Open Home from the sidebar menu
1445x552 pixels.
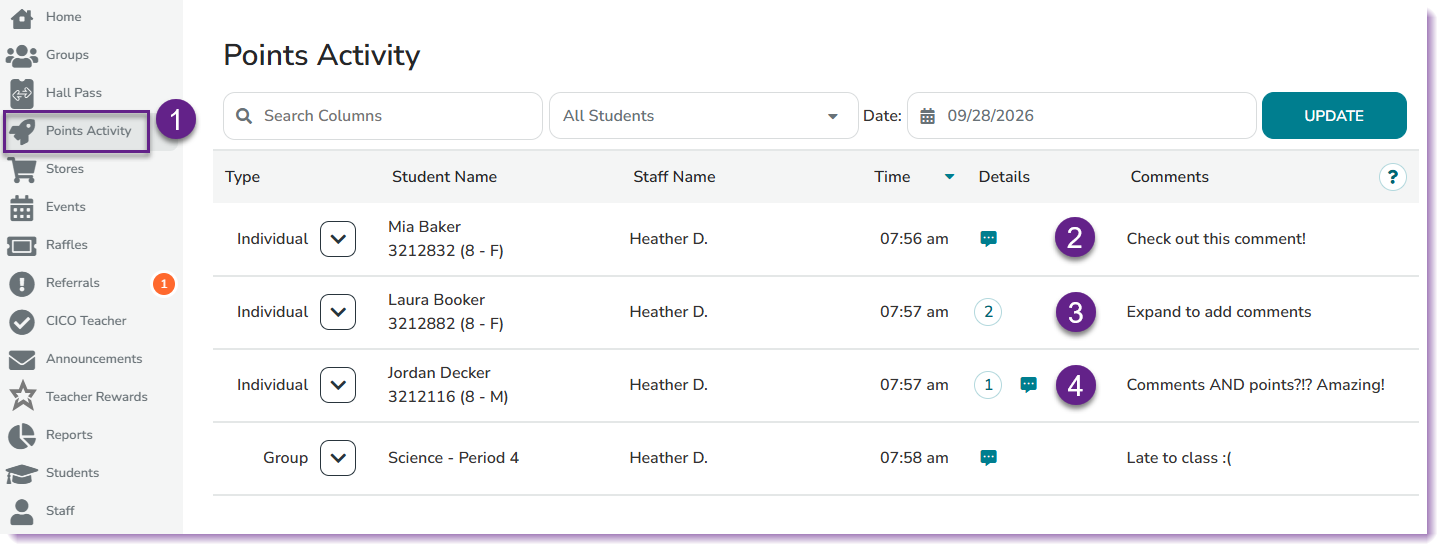[64, 17]
